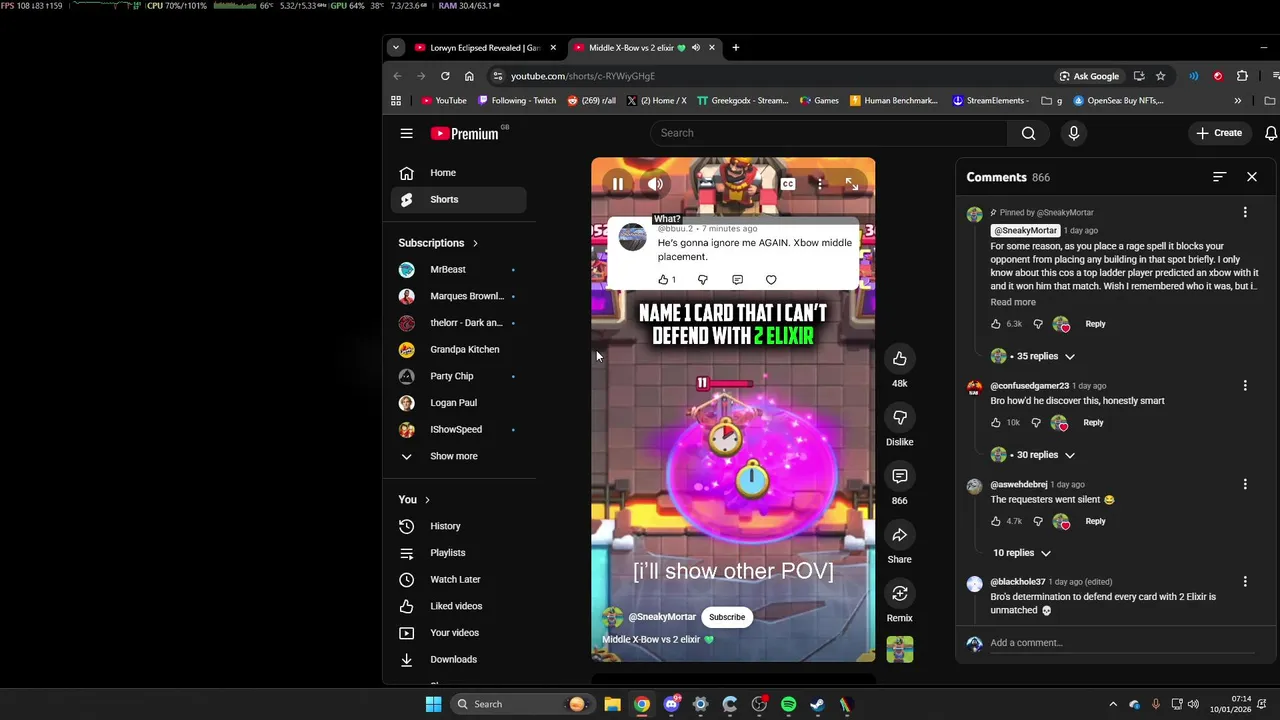Expand the Subscriptions section
The image size is (1280, 720).
click(438, 243)
